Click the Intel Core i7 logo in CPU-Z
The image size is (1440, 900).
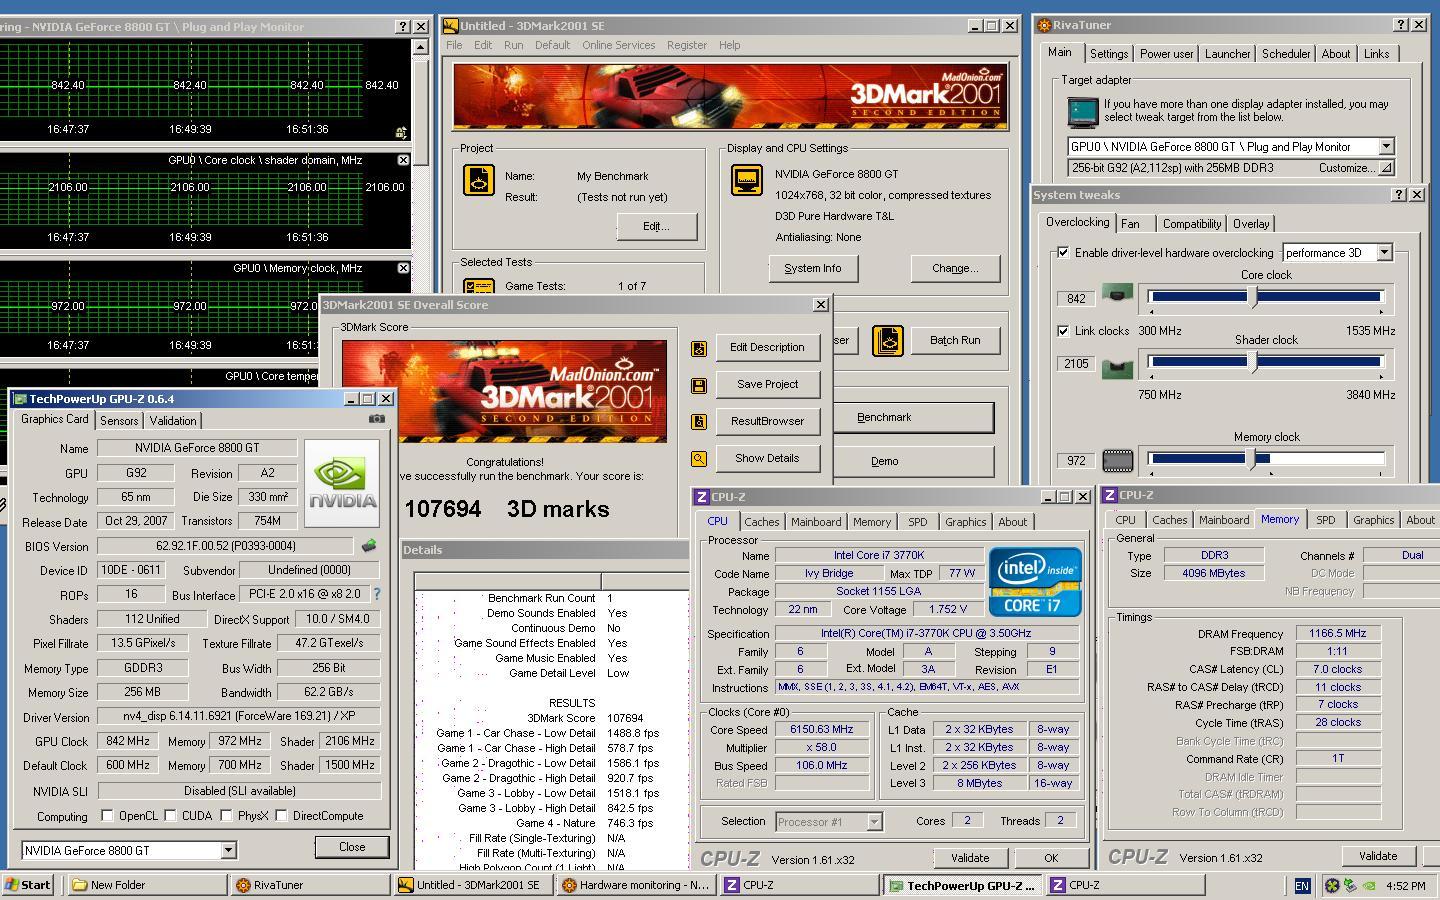(1035, 581)
